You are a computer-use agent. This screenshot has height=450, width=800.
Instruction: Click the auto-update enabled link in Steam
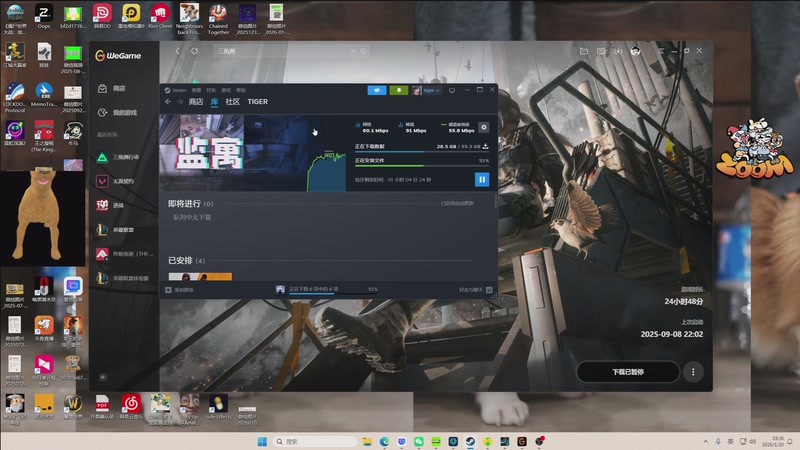tap(457, 204)
